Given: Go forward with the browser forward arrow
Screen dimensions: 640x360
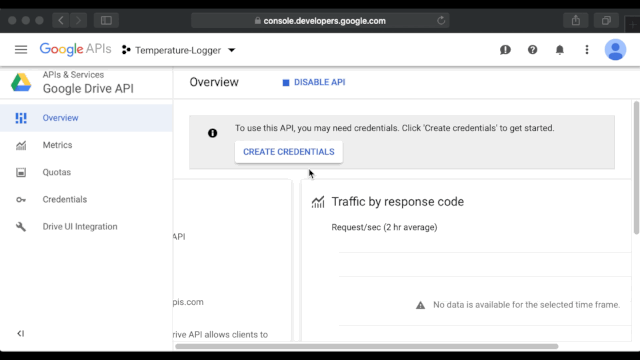Looking at the screenshot, I should tap(78, 20).
